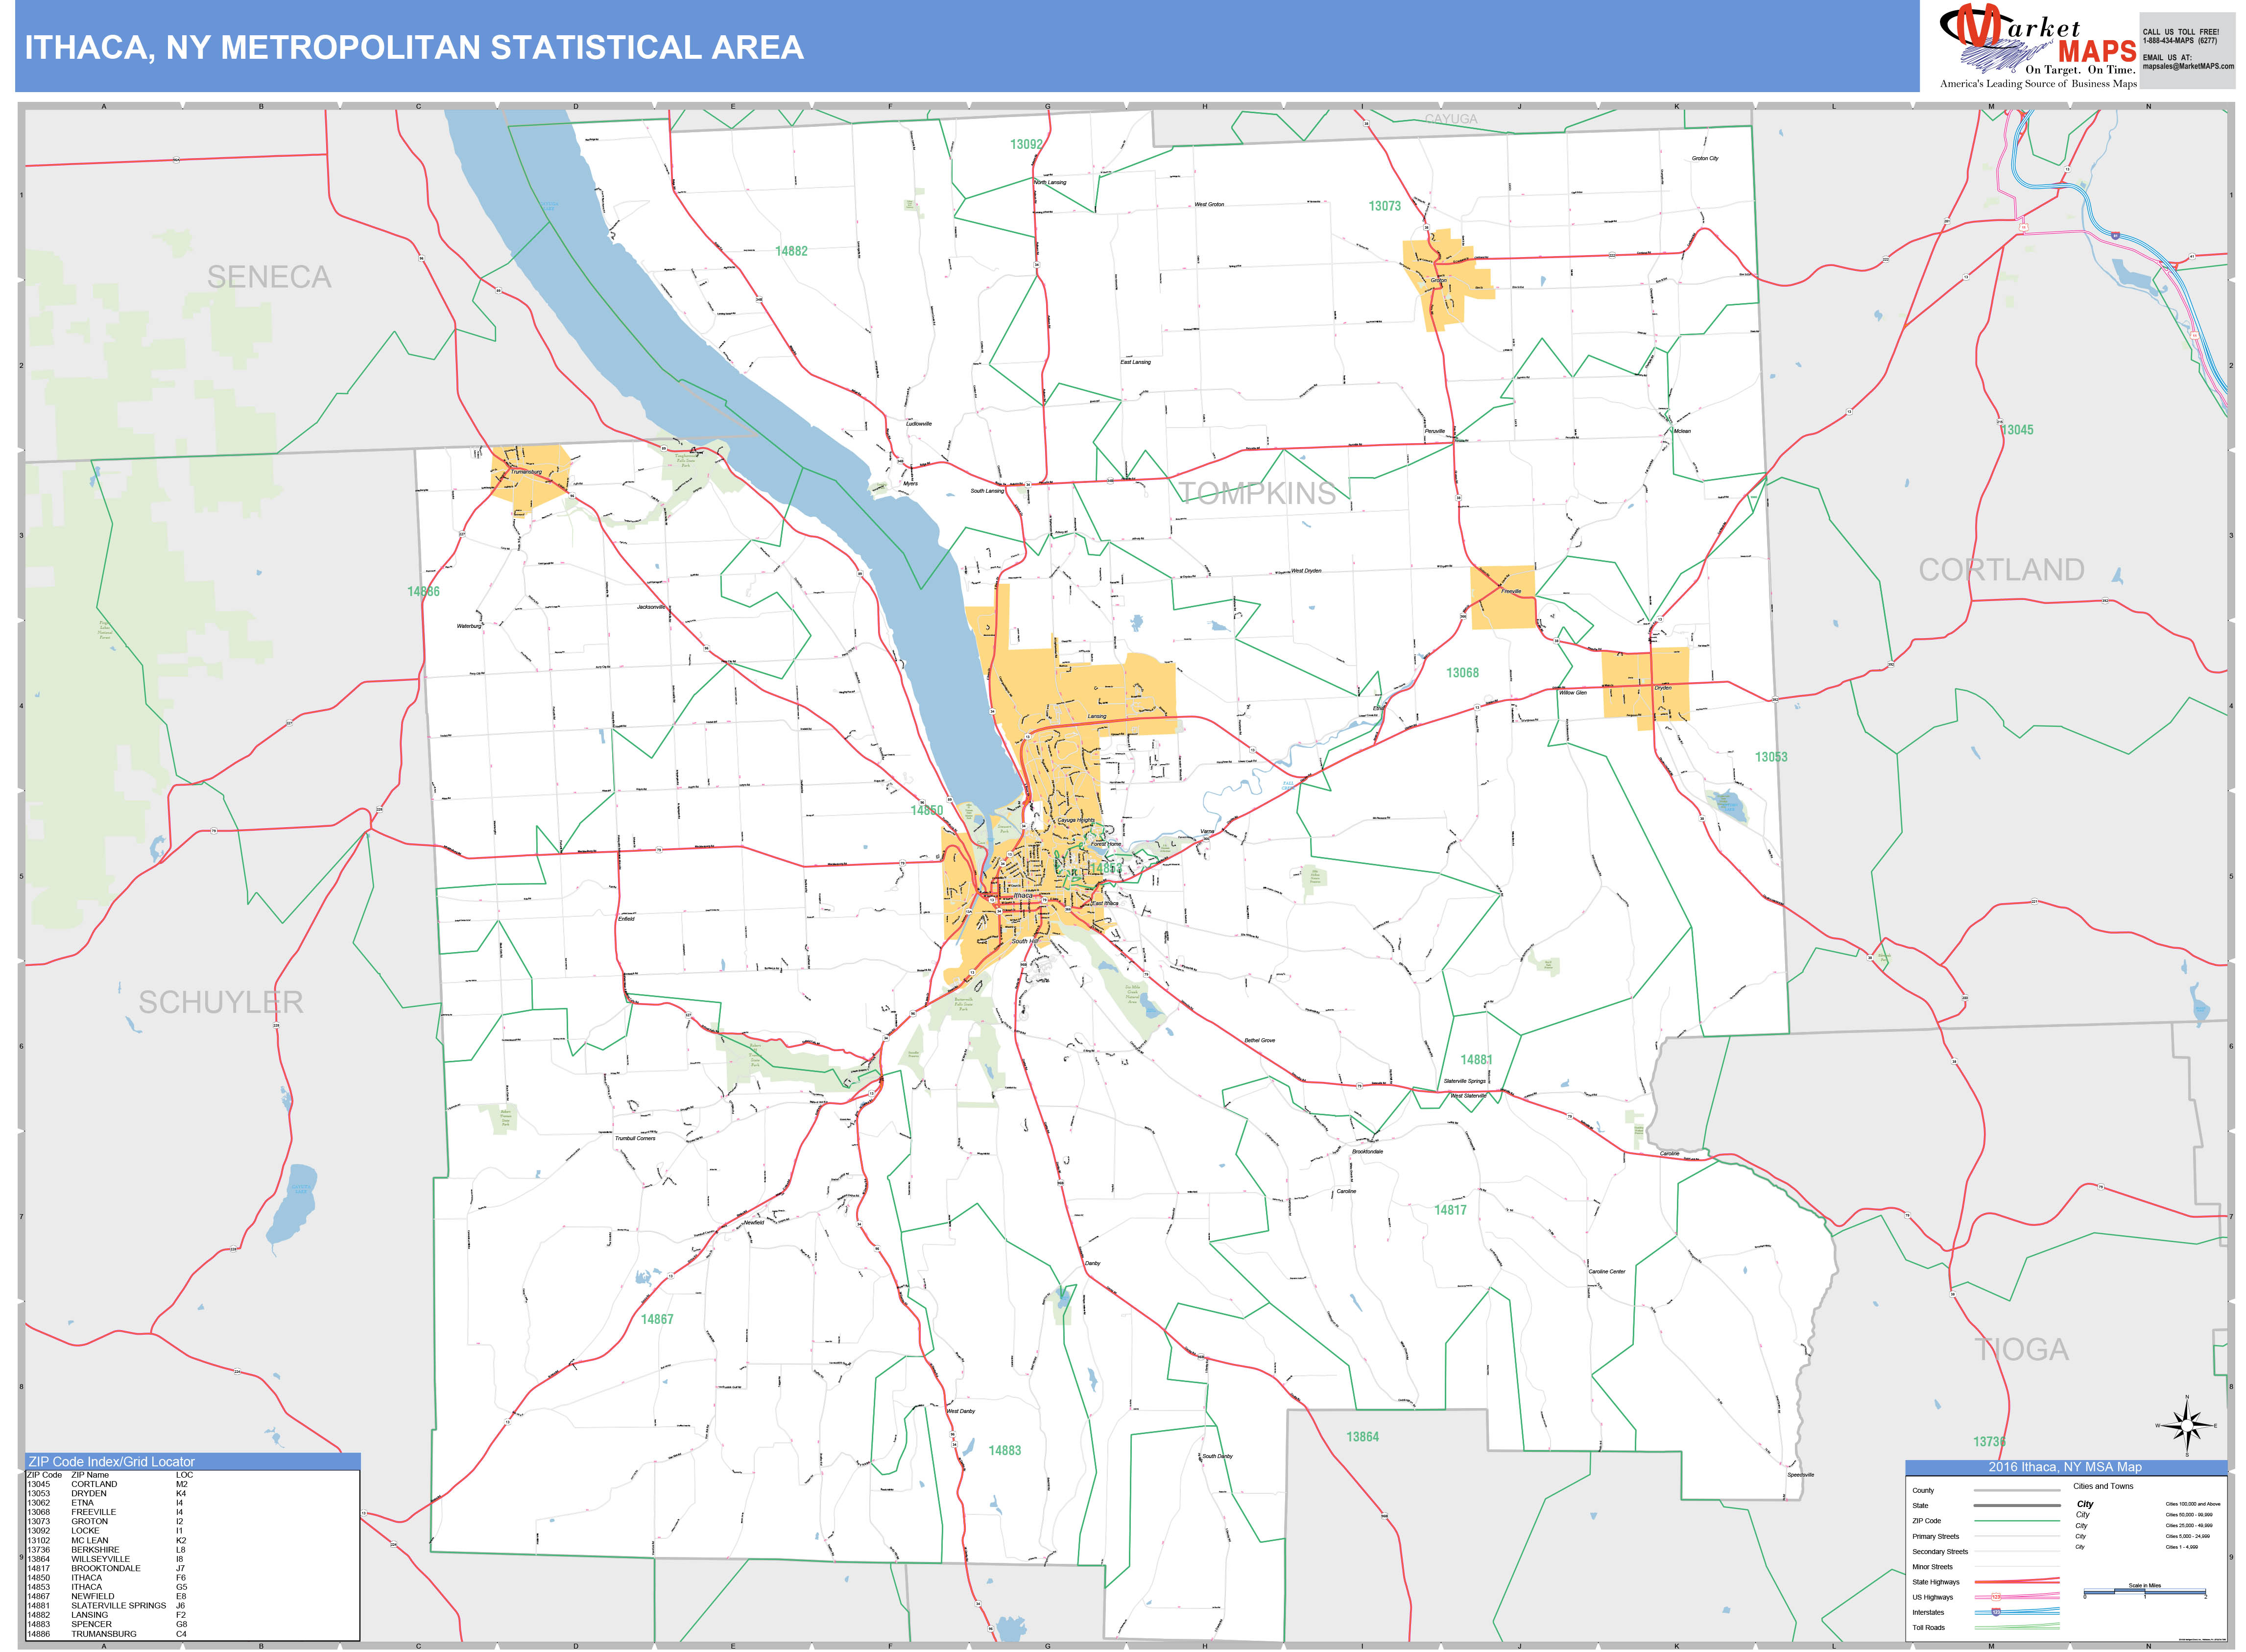Click the 'Cities 100,000 and Above' legend text
Viewport: 2246px width, 1652px height.
(x=2193, y=1504)
